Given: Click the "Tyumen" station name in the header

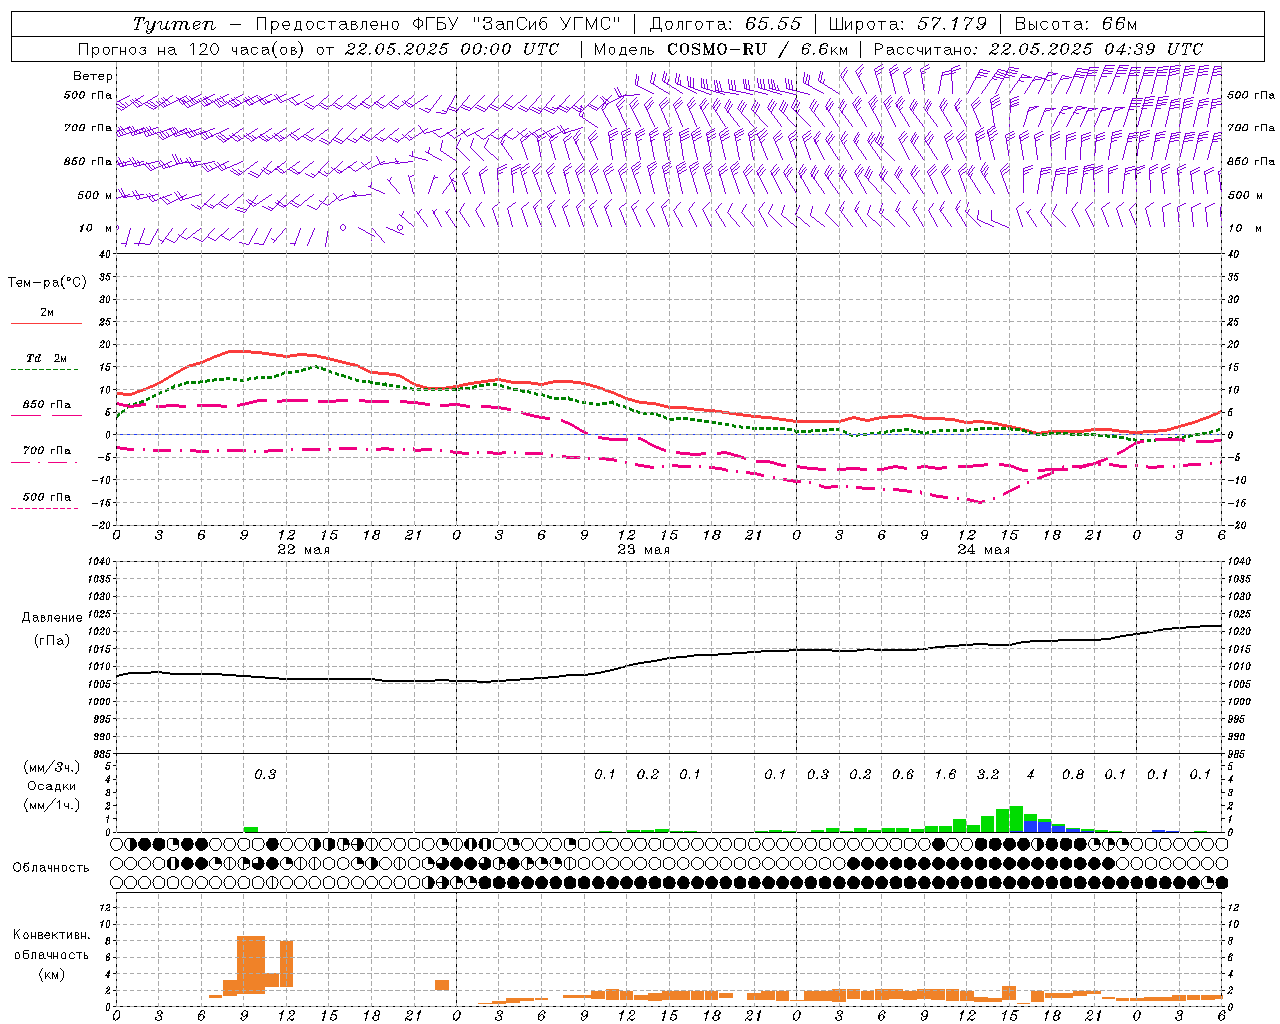Looking at the screenshot, I should coord(173,24).
